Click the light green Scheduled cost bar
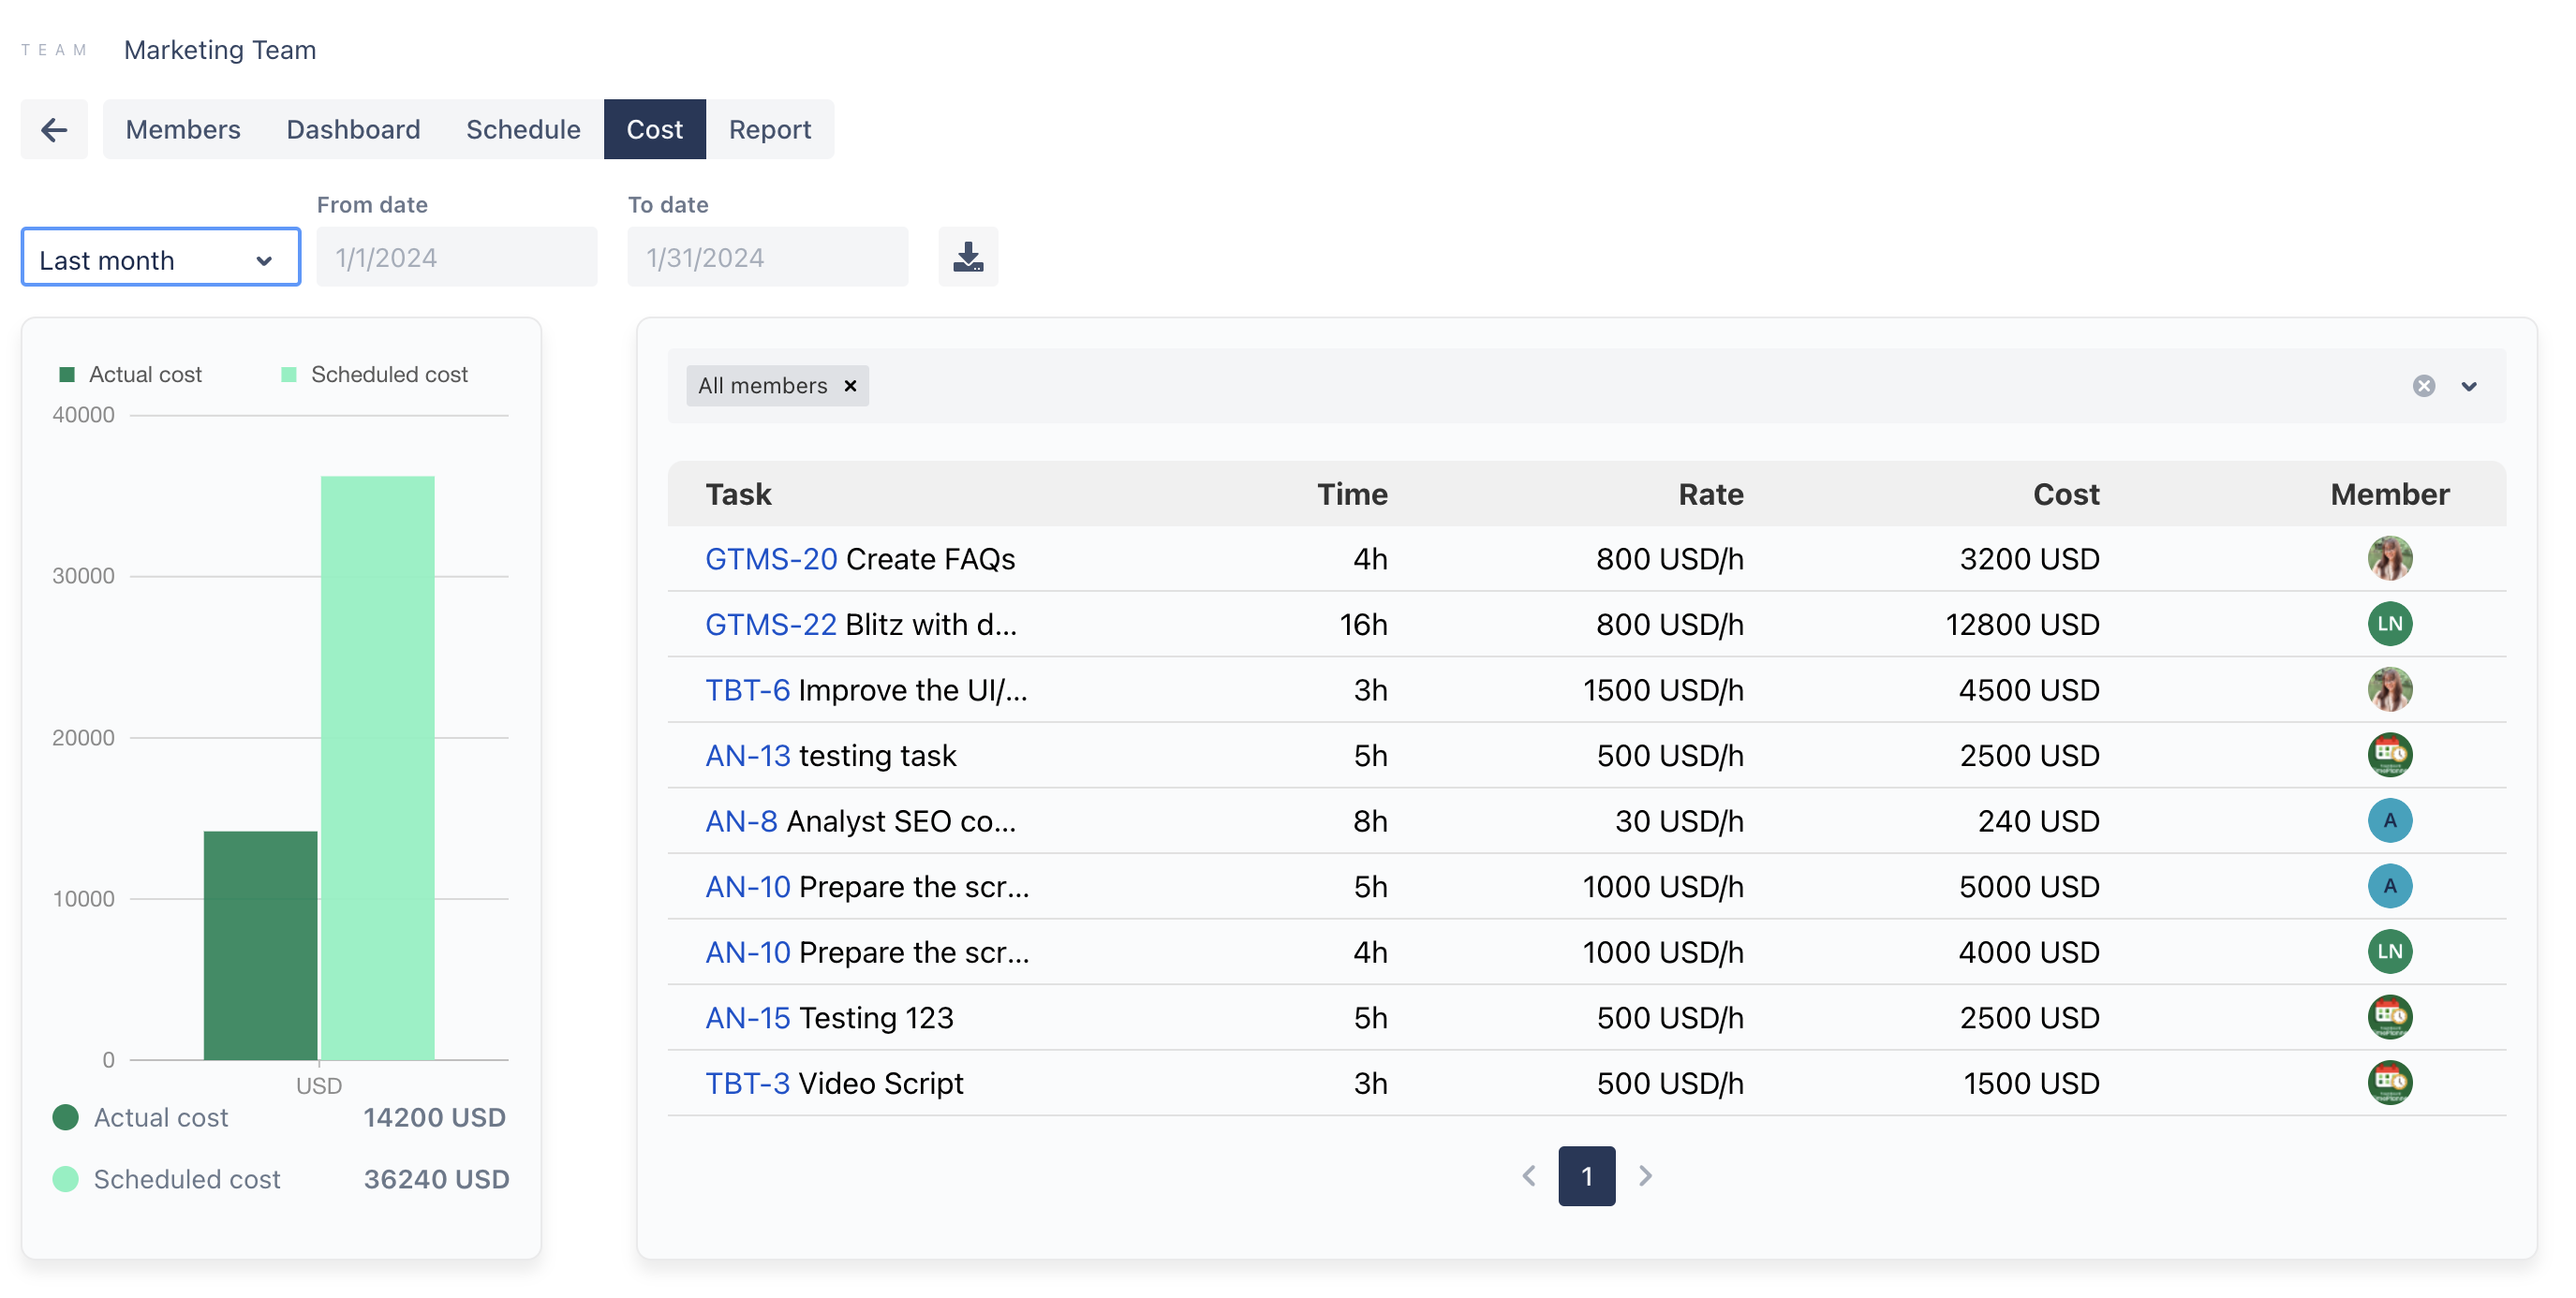2576x1298 pixels. click(x=377, y=768)
